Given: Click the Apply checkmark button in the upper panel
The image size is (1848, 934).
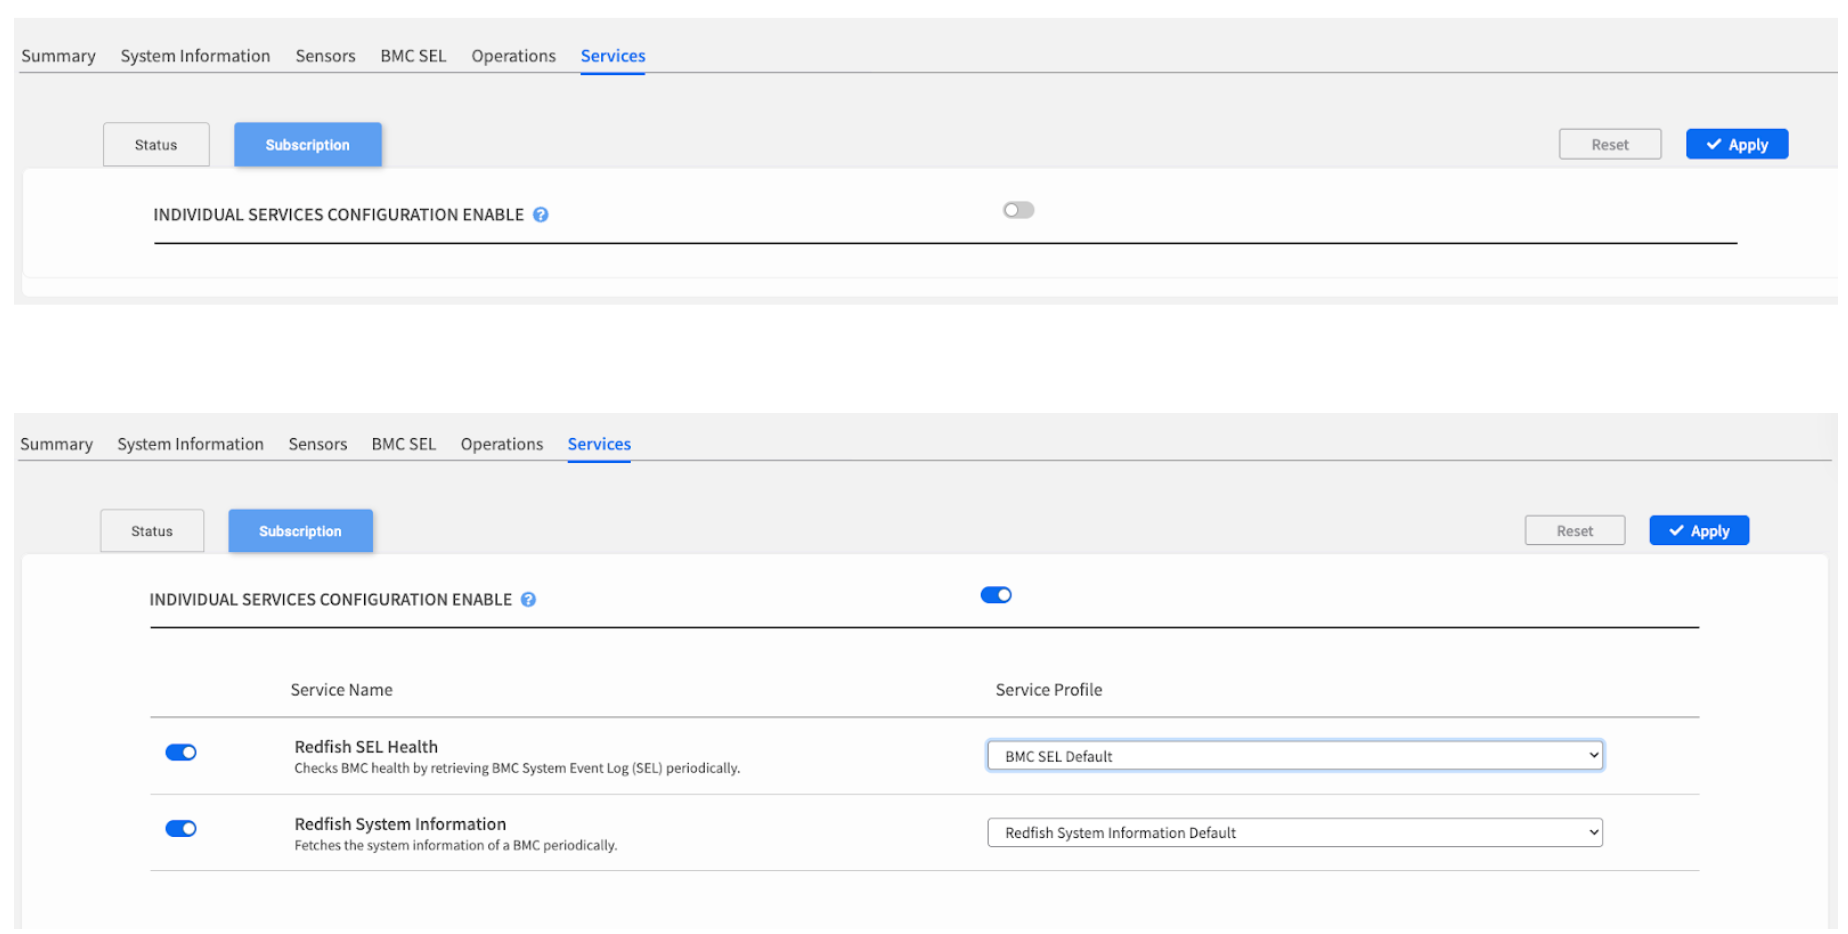Looking at the screenshot, I should pos(1736,145).
